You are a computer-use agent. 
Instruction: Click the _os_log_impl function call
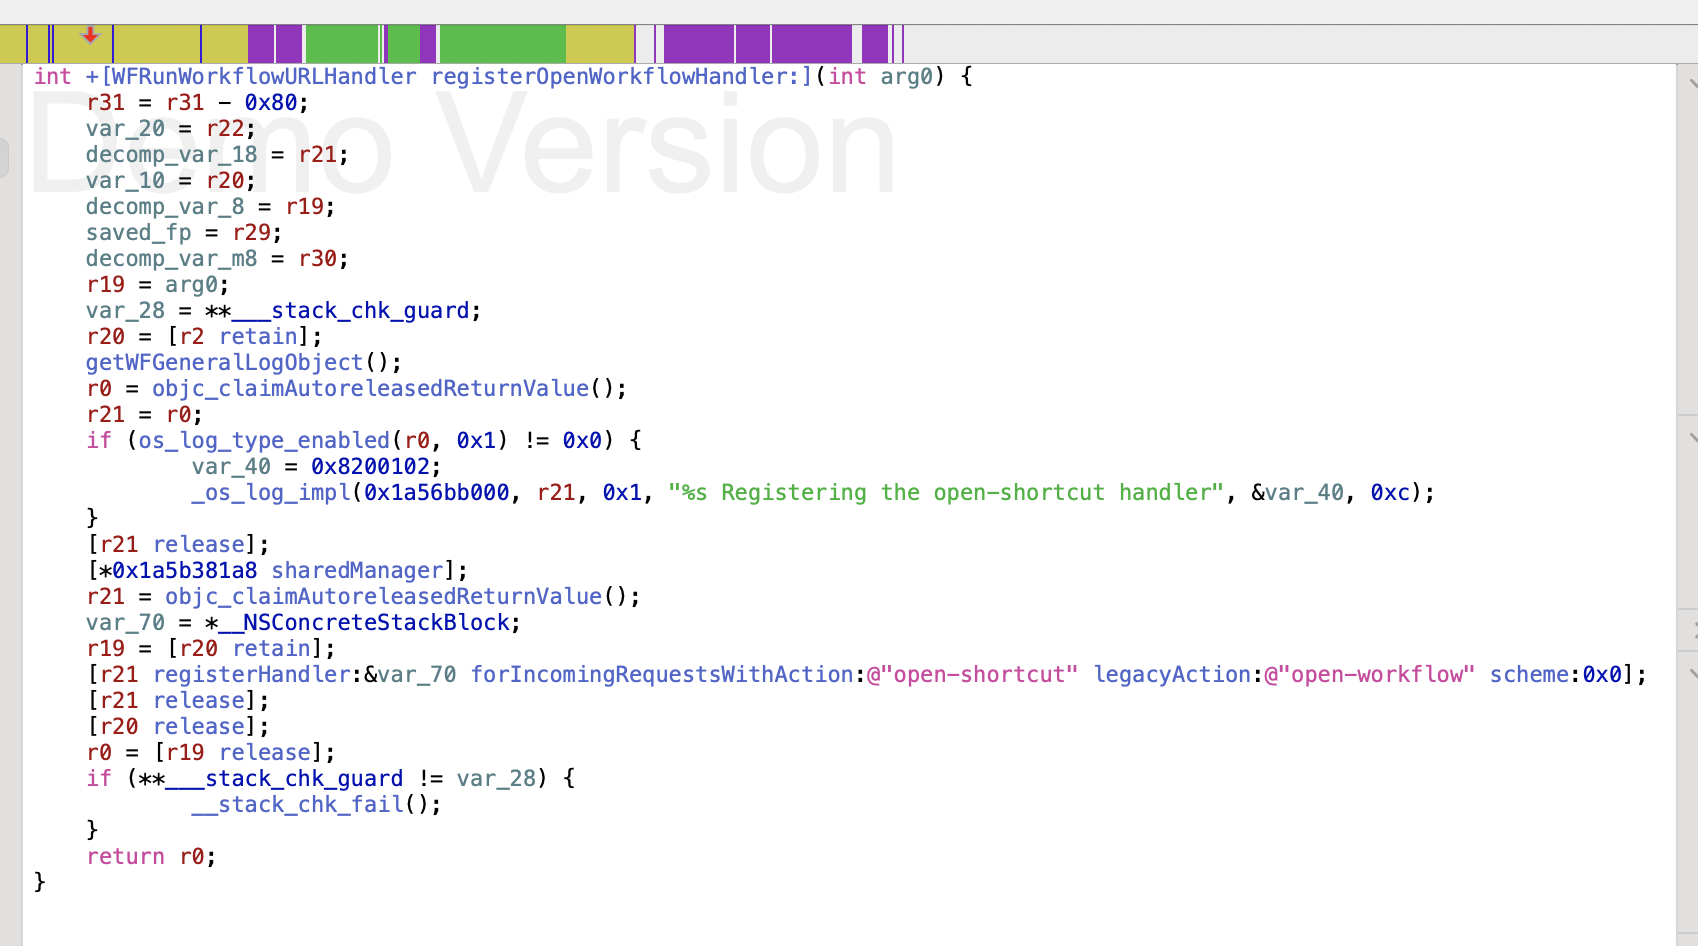pyautogui.click(x=271, y=493)
